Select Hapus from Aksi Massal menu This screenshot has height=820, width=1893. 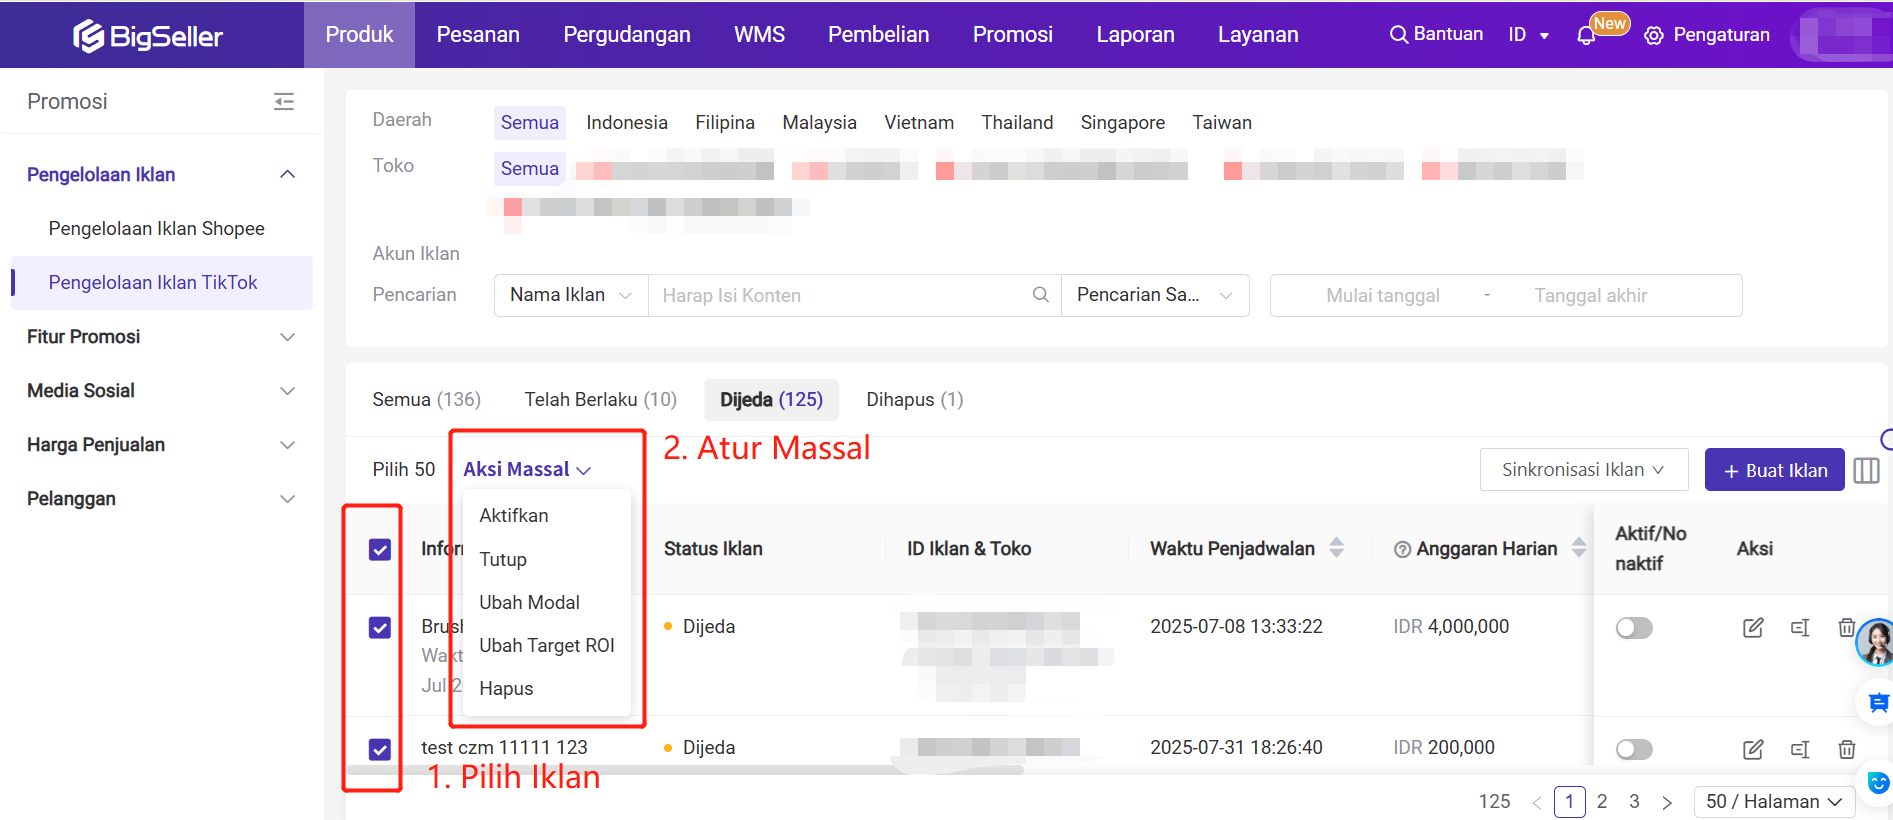547,689
